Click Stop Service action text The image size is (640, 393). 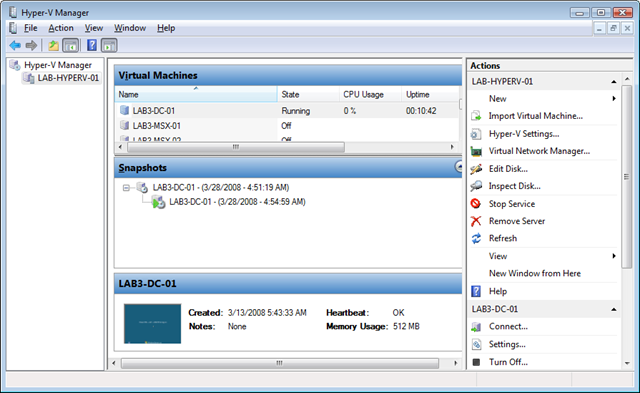pos(512,204)
